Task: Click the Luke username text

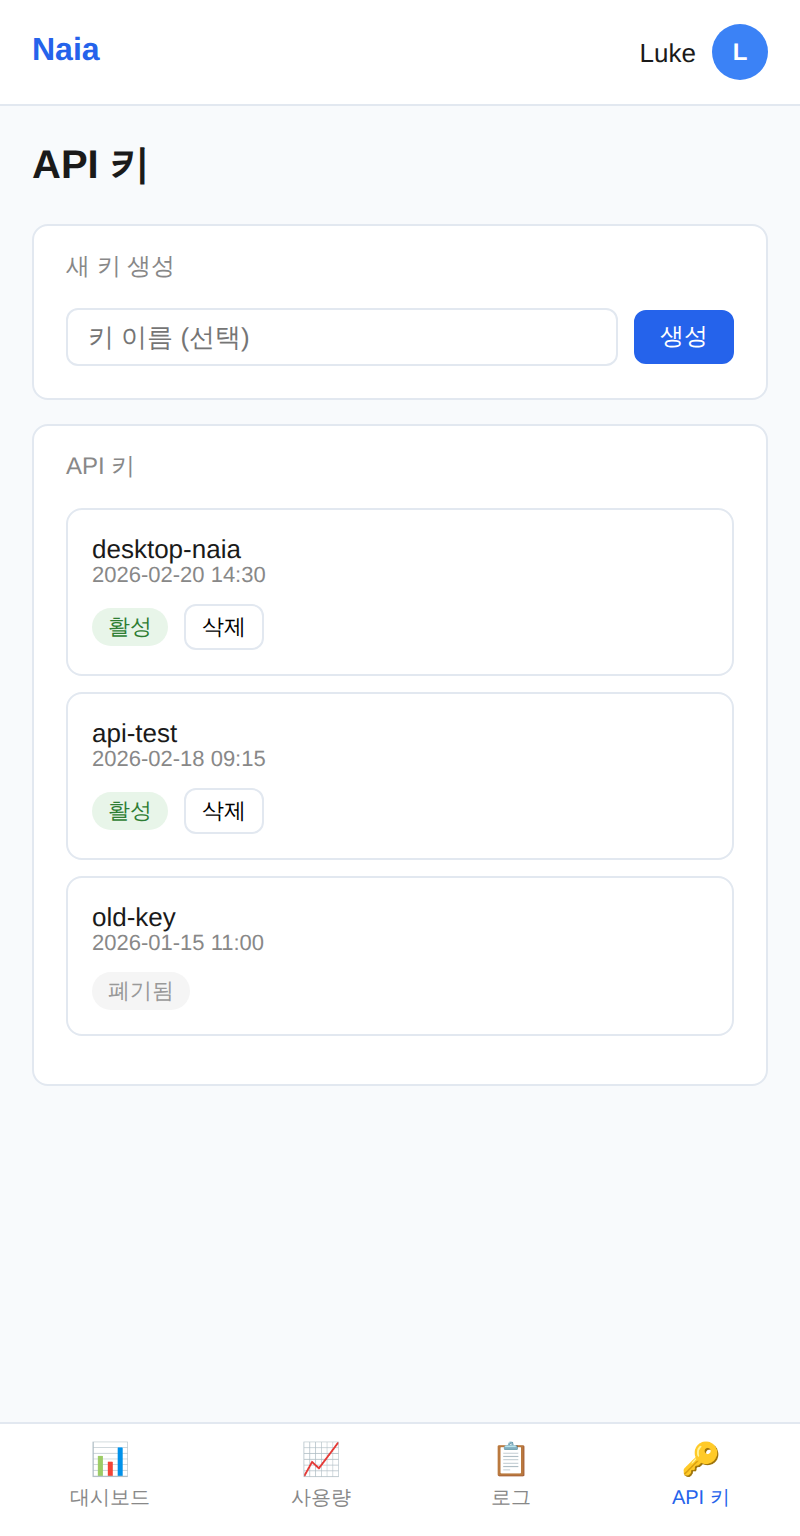Action: click(x=667, y=54)
